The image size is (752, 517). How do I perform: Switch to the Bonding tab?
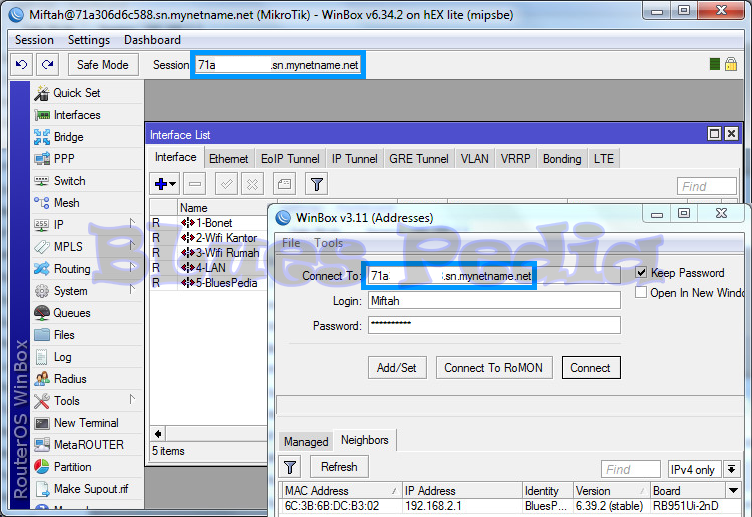(x=562, y=159)
